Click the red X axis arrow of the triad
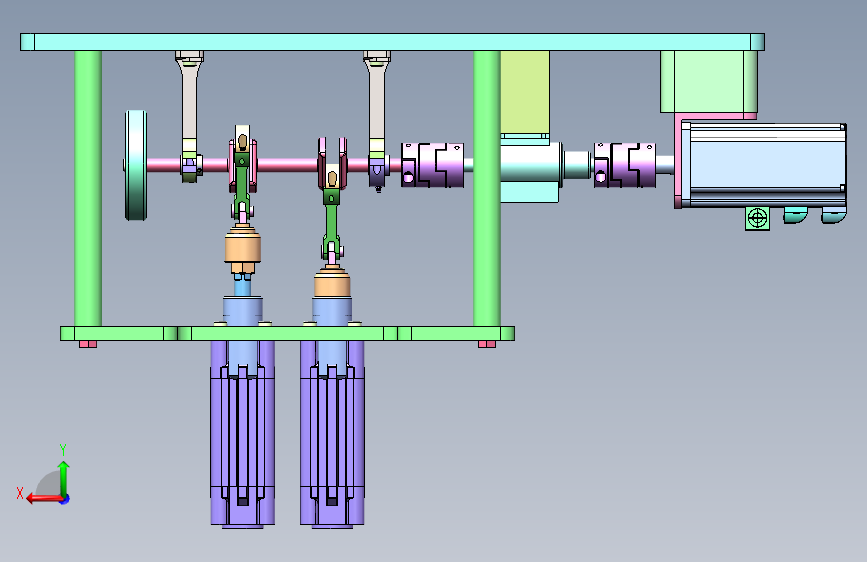 coord(44,498)
